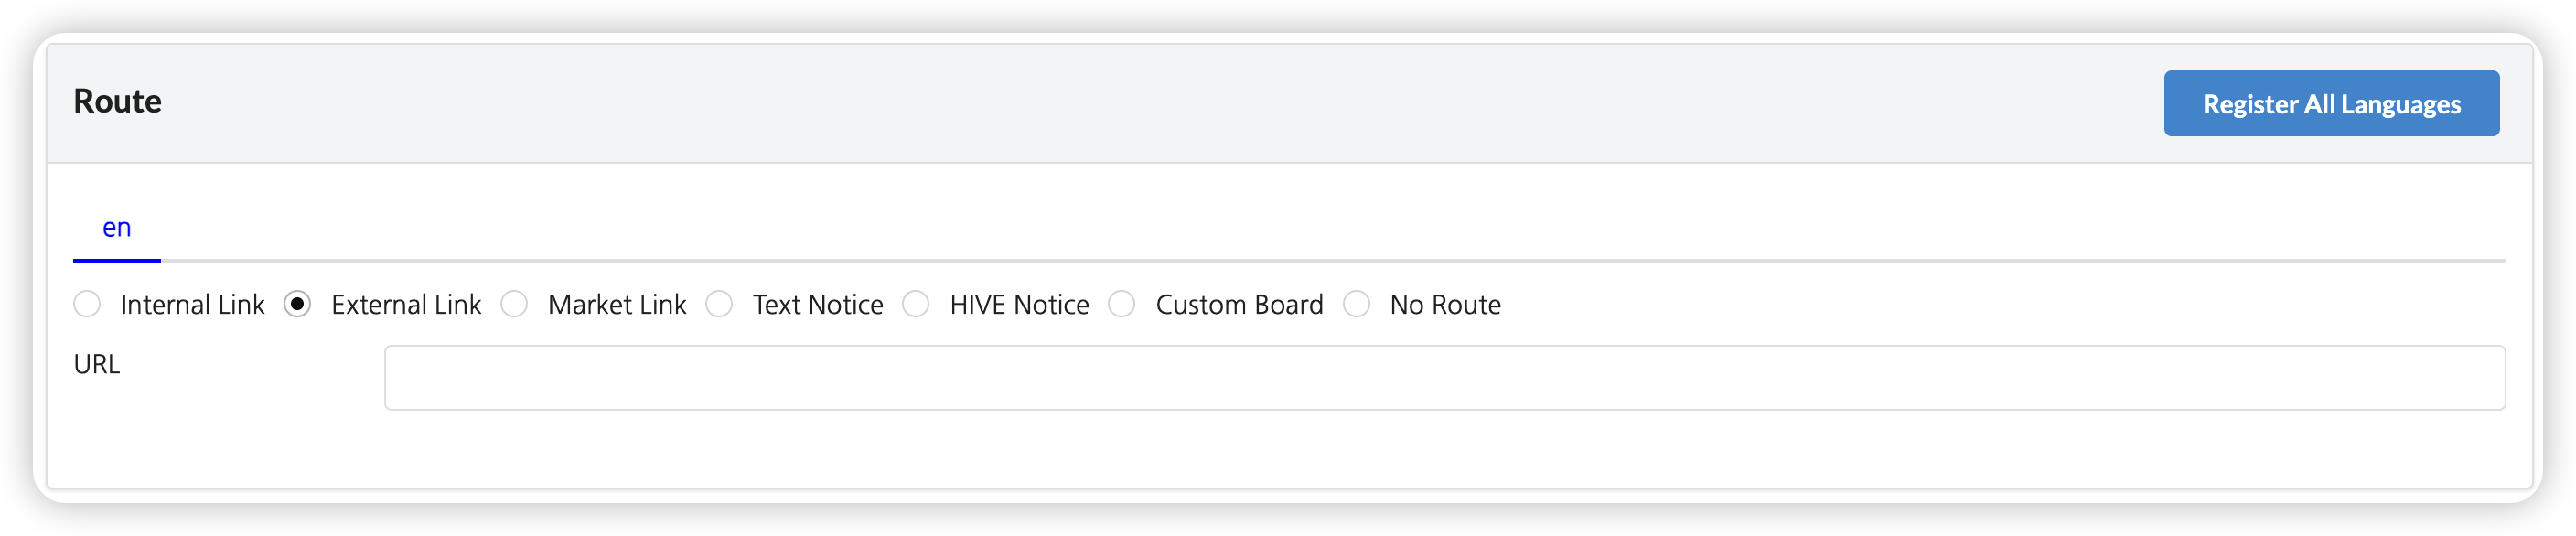Click the Route section heading
The width and height of the screenshot is (2576, 536).
pyautogui.click(x=118, y=101)
